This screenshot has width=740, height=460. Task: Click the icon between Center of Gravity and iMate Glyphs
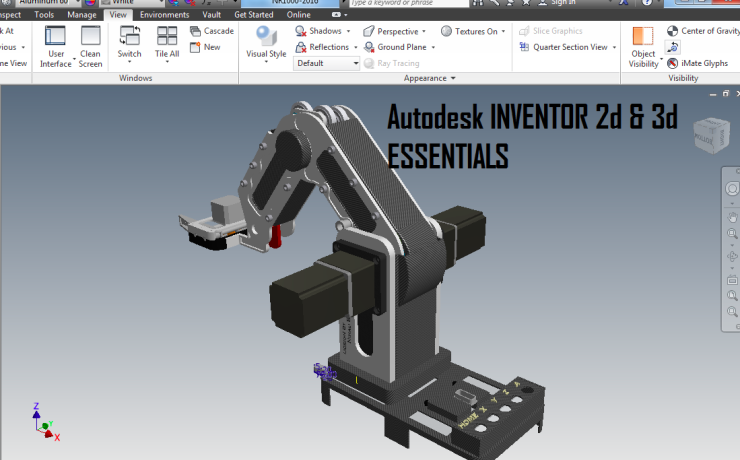673,47
